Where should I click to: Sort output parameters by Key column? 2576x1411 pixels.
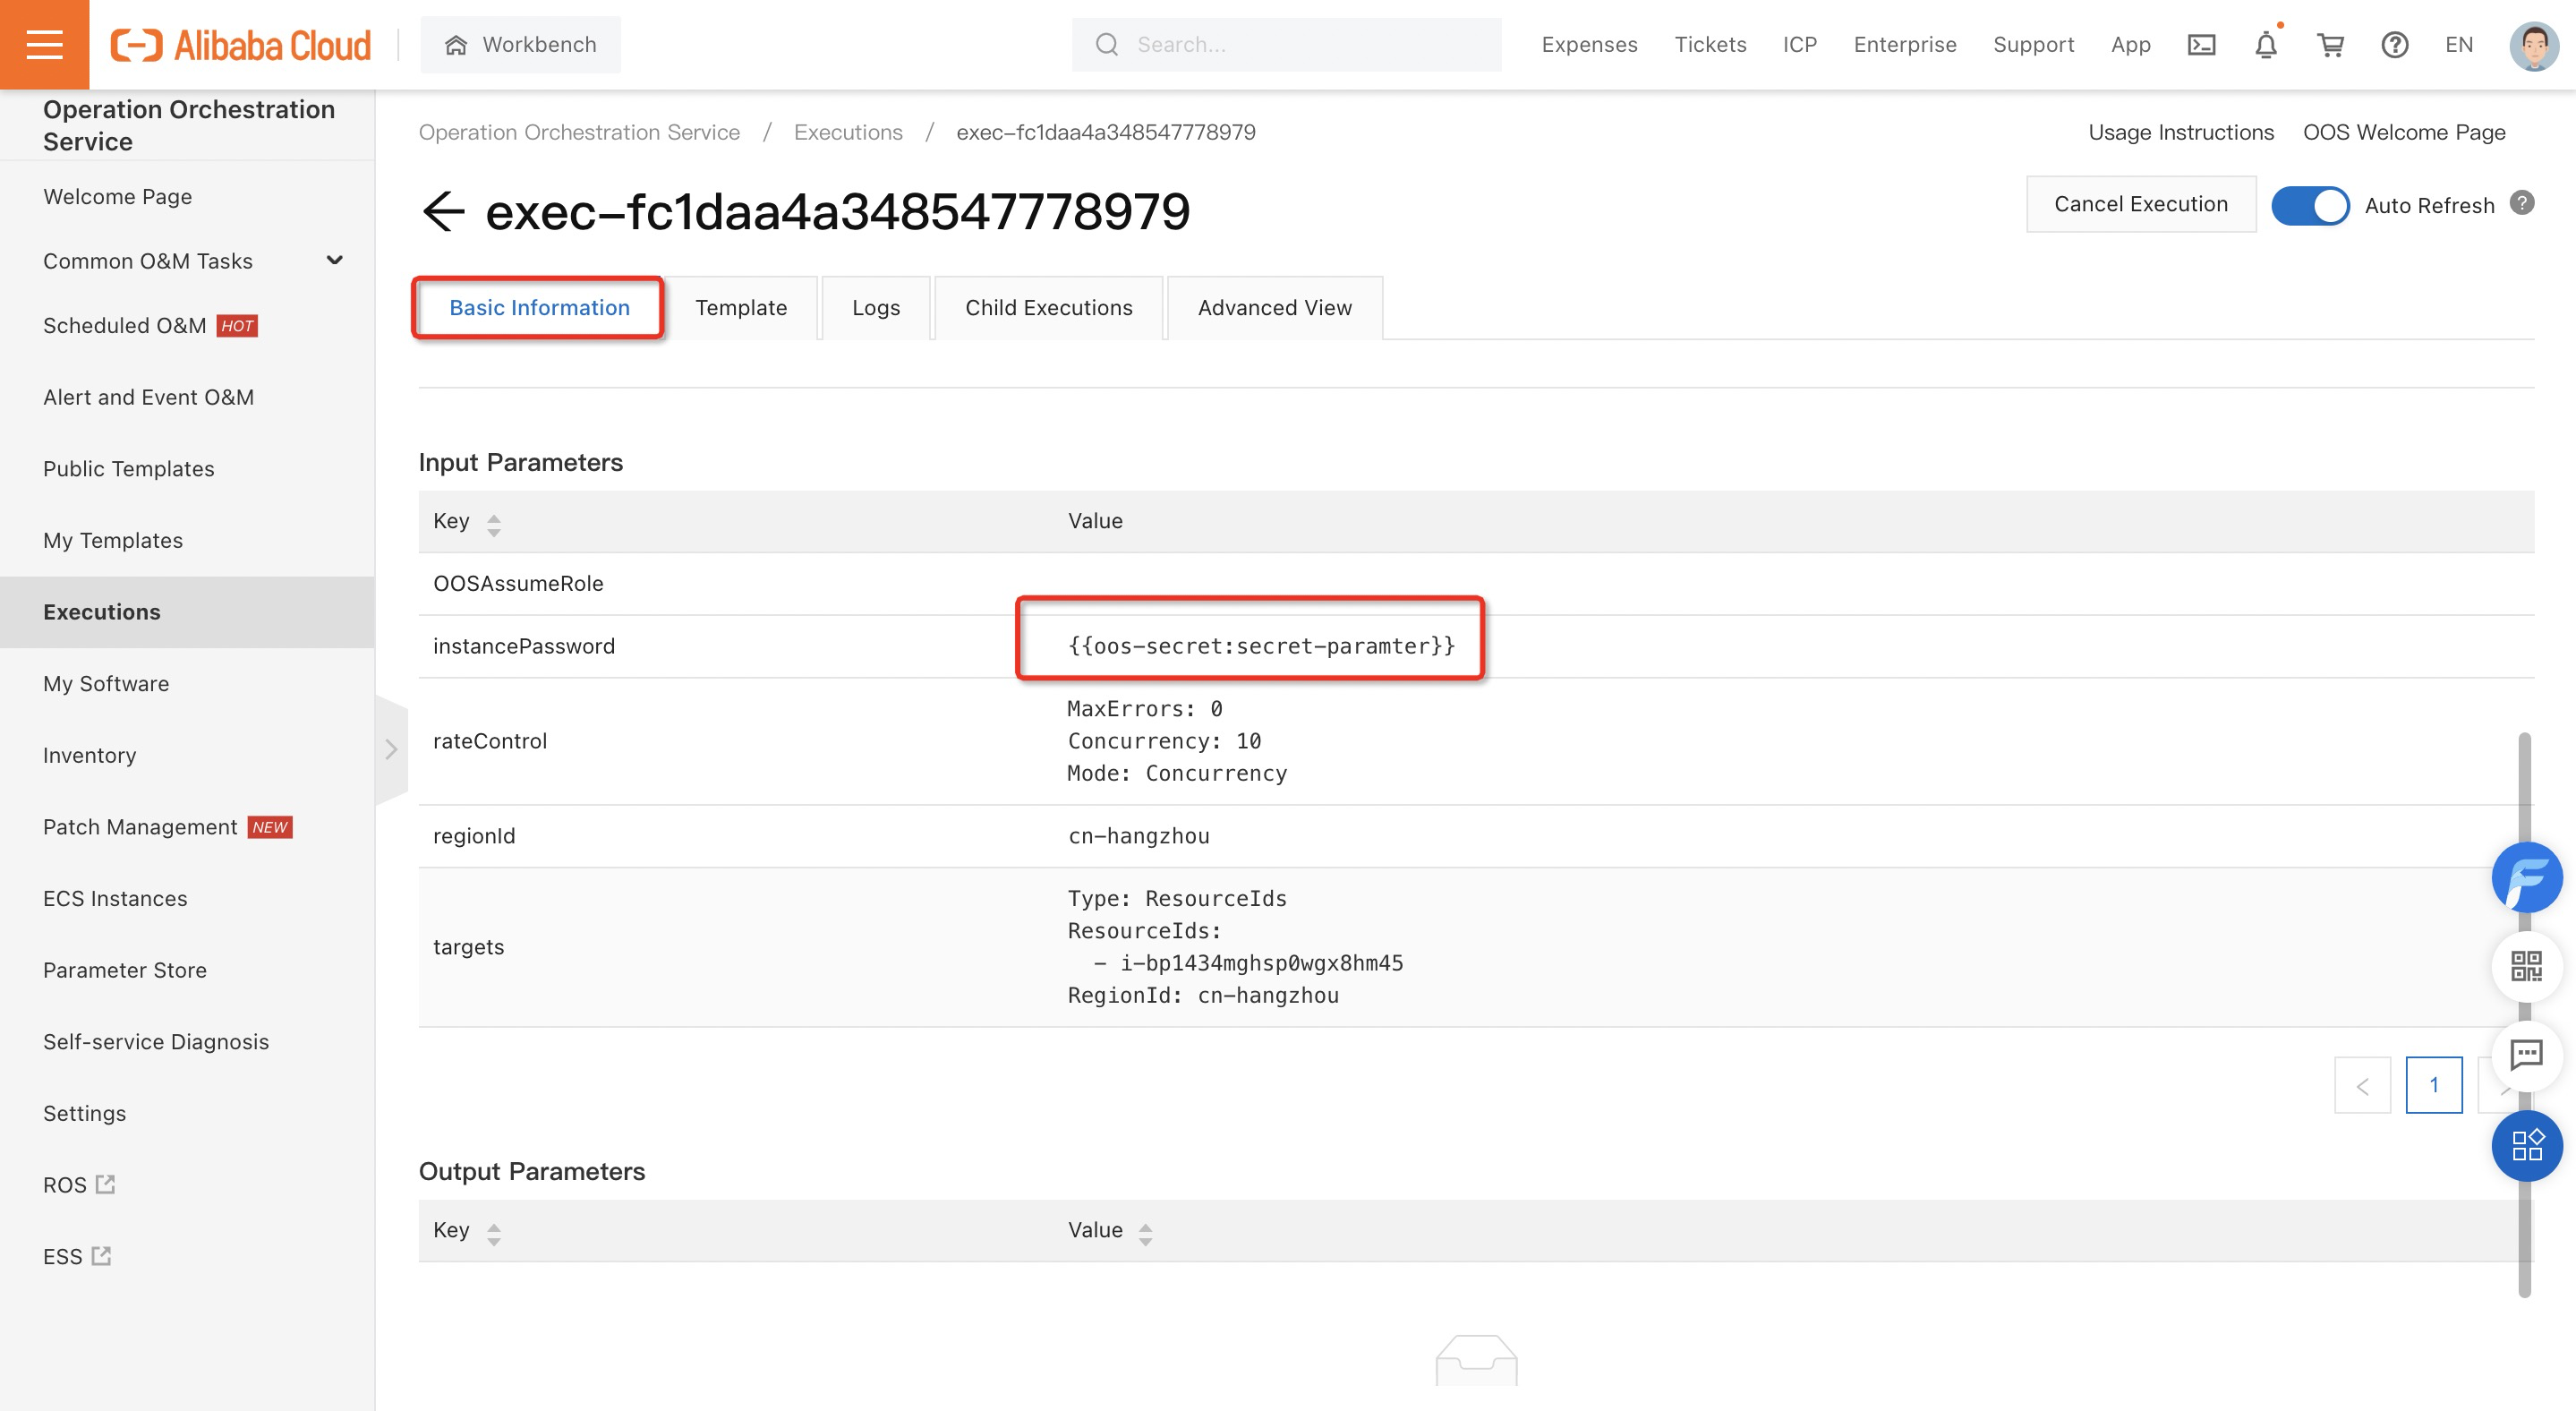493,1233
